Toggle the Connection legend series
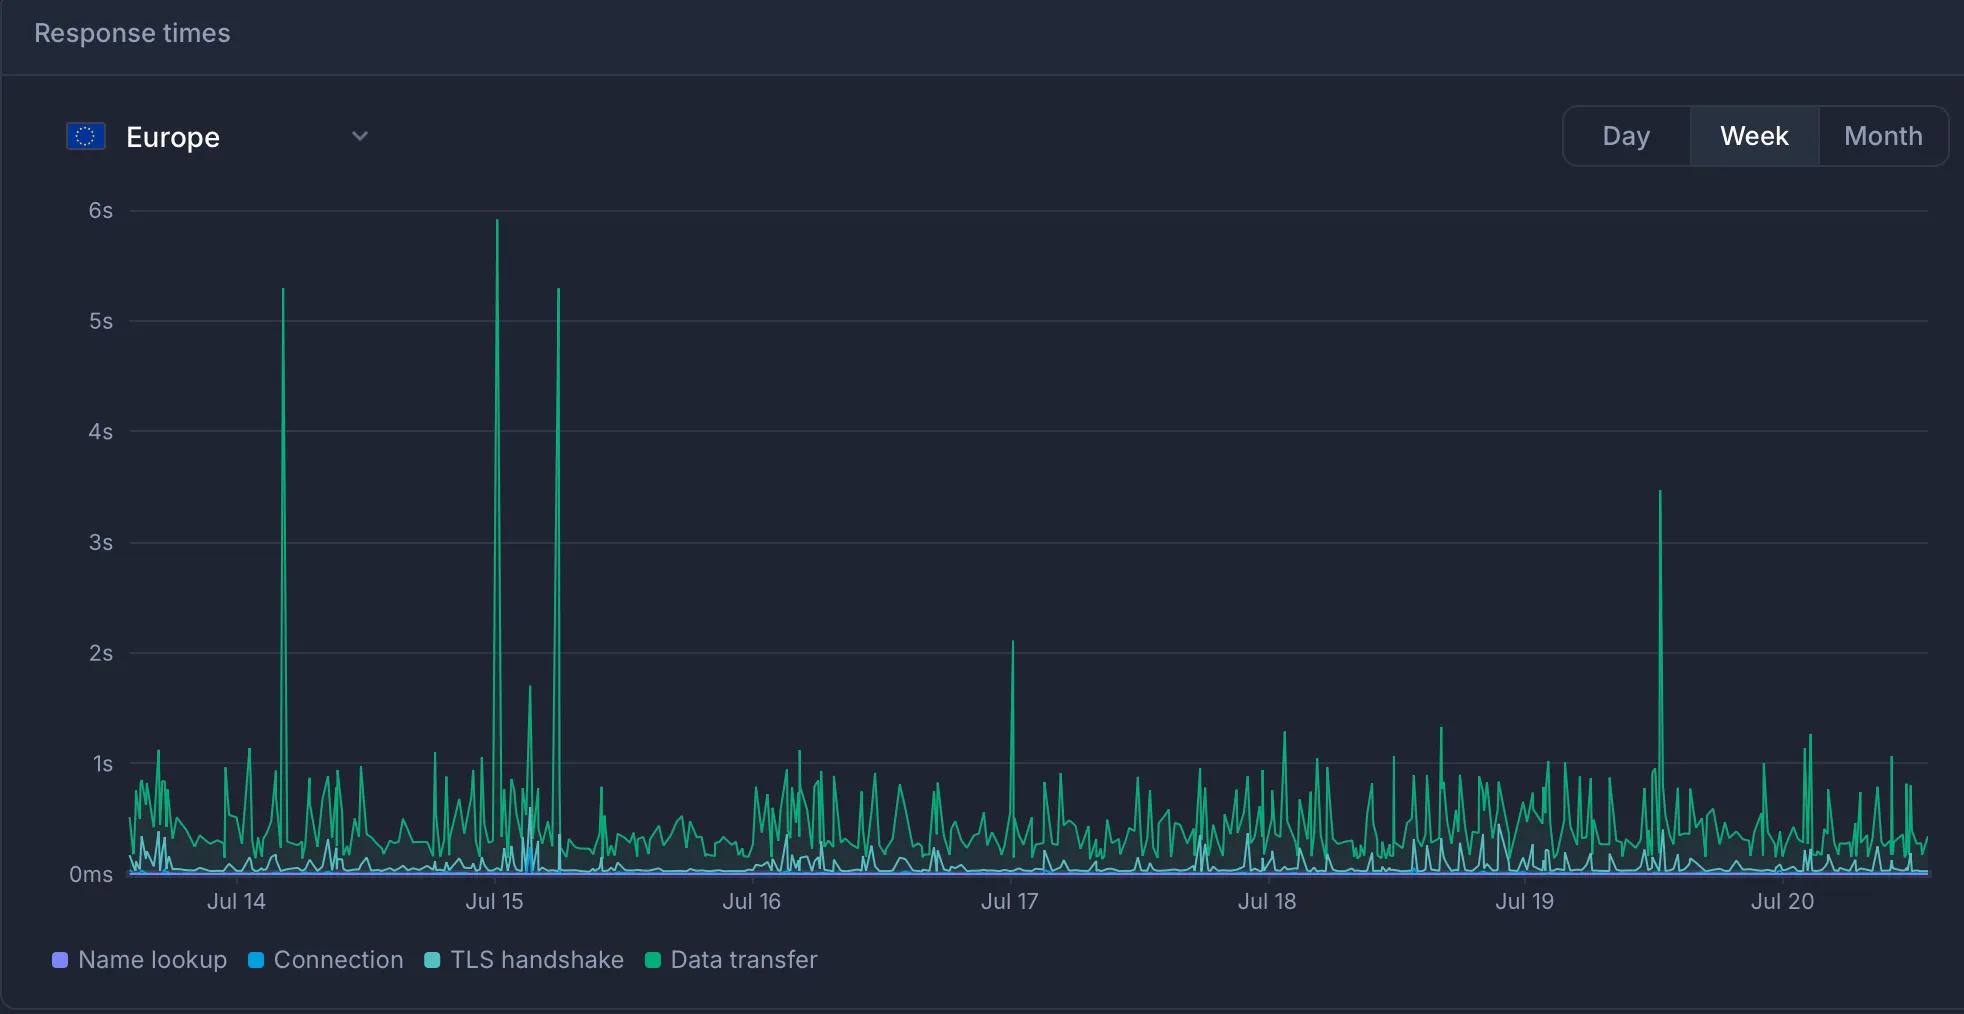This screenshot has height=1014, width=1964. tap(338, 960)
